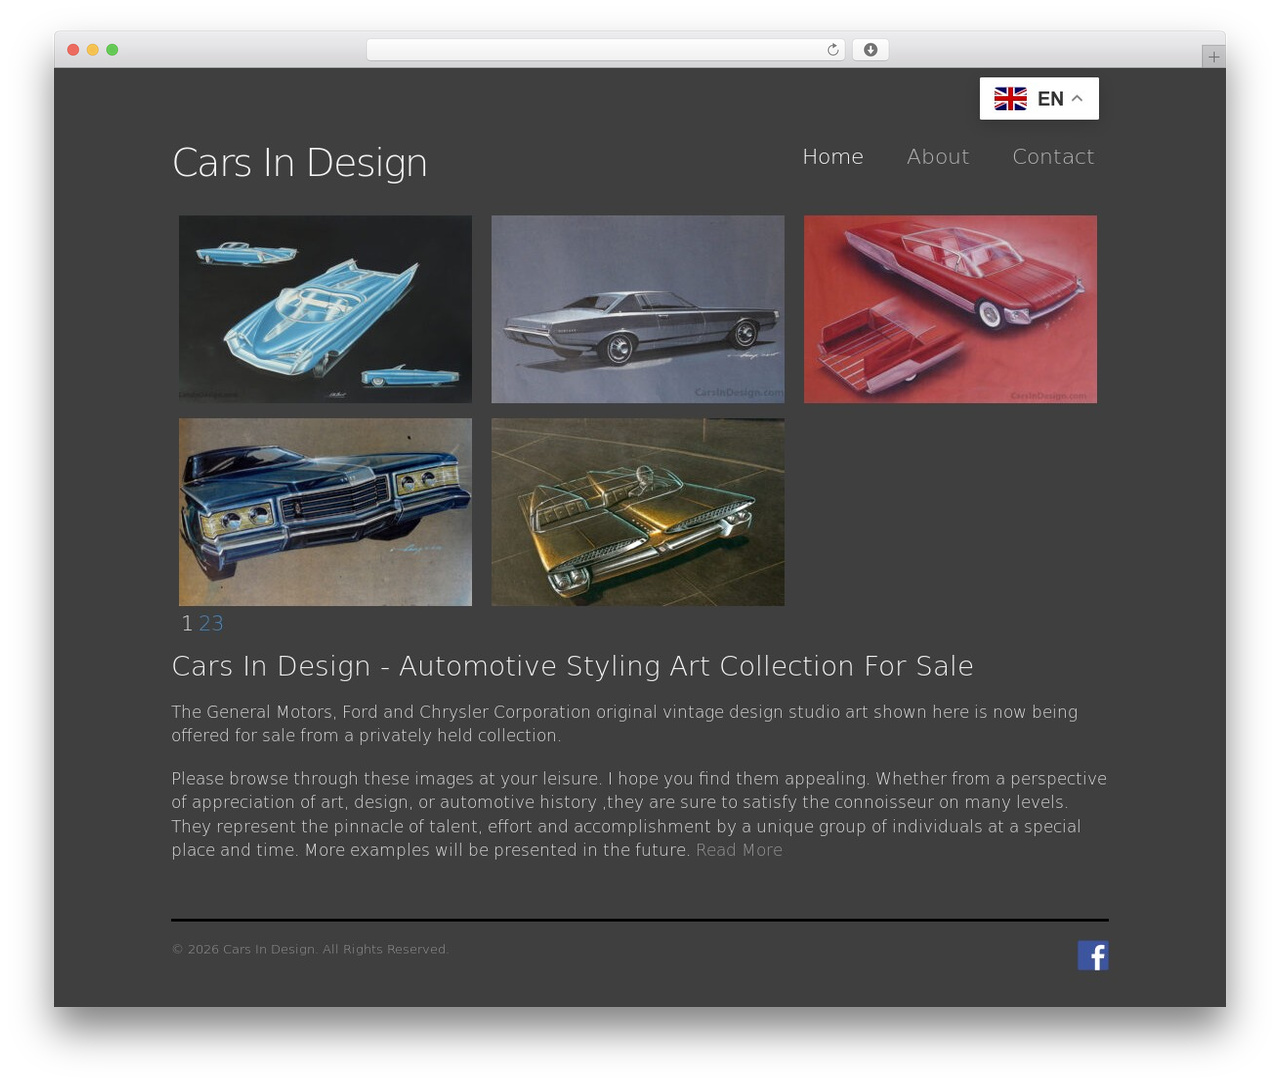Go to gallery page 3
The width and height of the screenshot is (1280, 1084).
coord(217,623)
